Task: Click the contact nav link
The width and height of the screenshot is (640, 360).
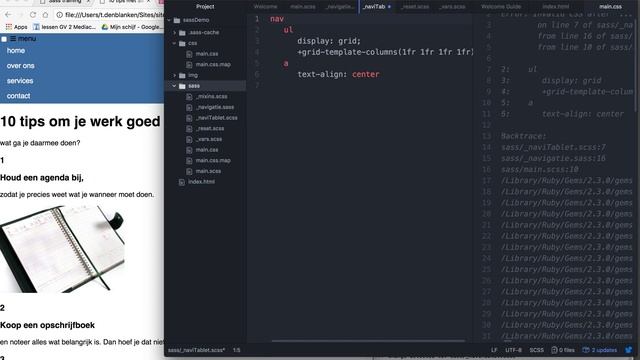Action: [18, 96]
